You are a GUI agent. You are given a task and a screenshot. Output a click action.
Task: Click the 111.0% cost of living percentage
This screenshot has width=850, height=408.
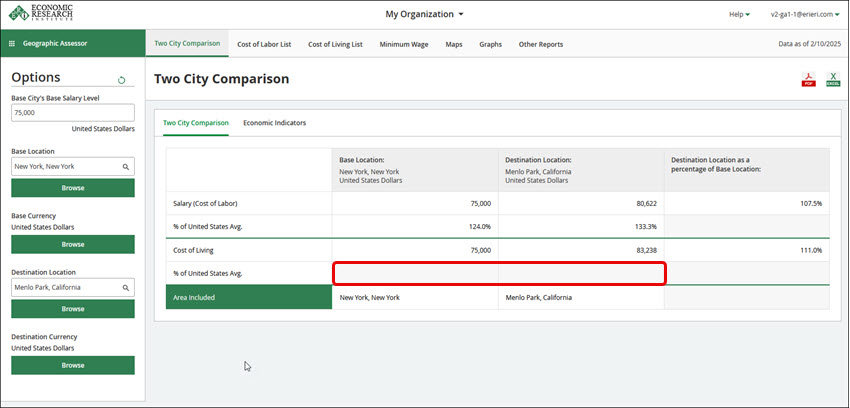tap(811, 251)
